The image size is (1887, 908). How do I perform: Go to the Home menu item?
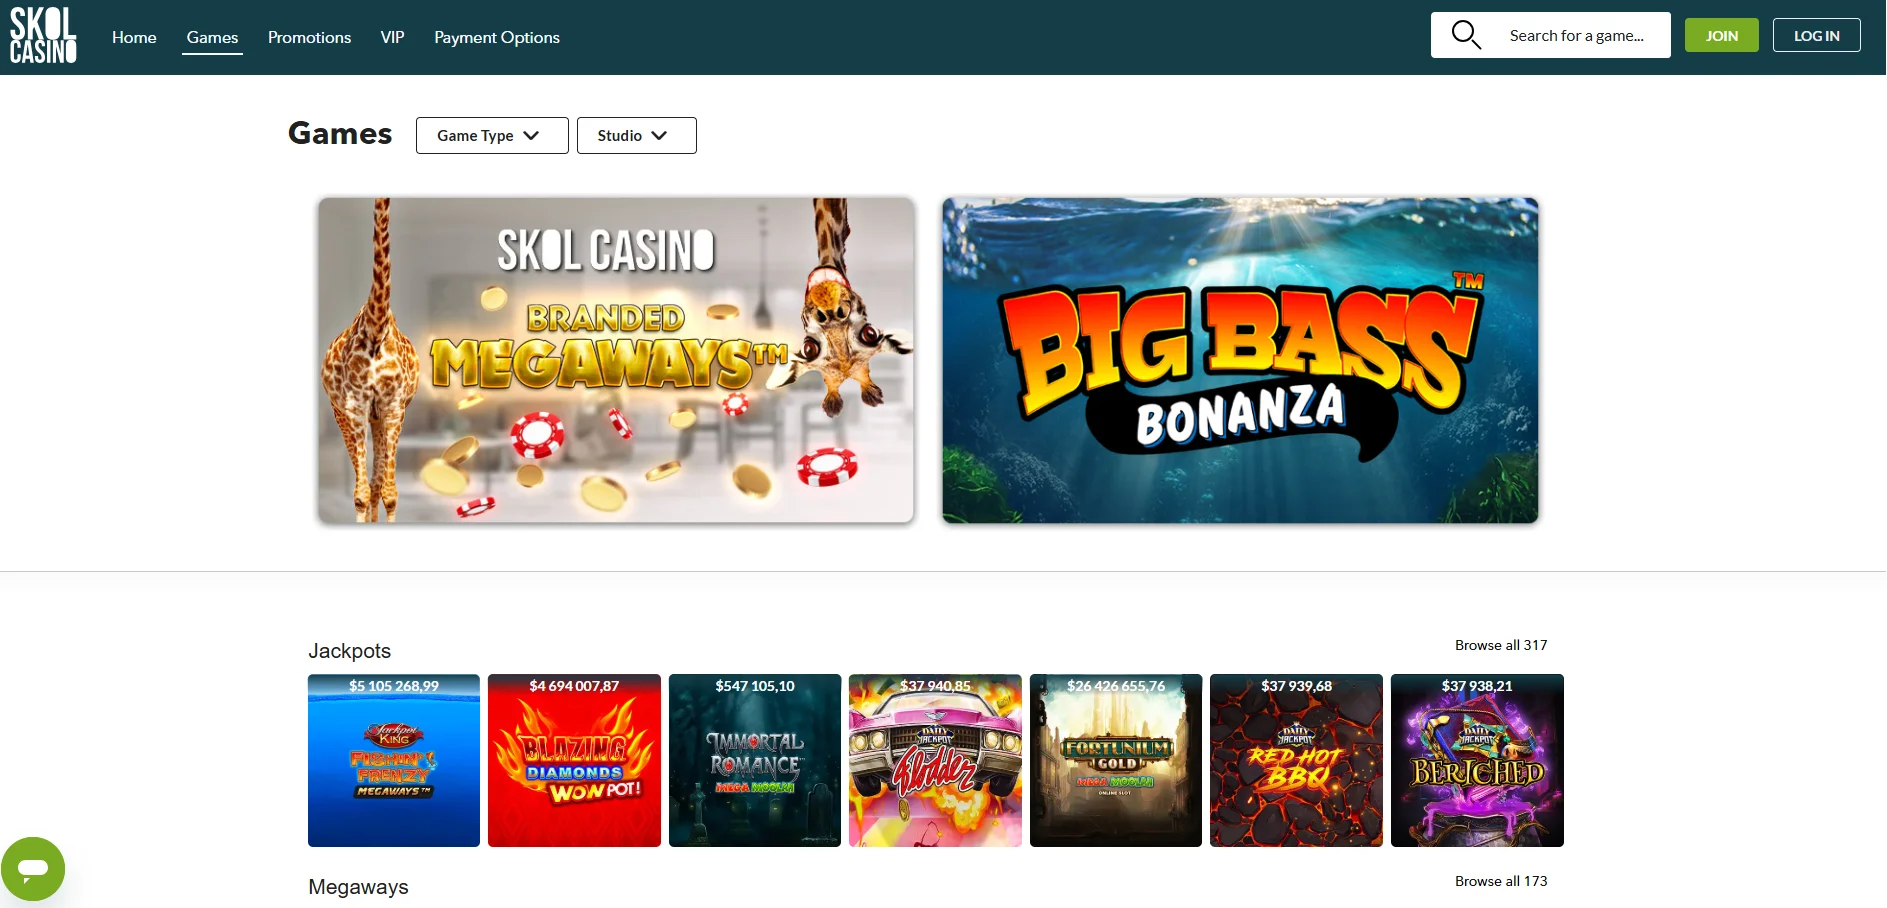click(x=134, y=37)
